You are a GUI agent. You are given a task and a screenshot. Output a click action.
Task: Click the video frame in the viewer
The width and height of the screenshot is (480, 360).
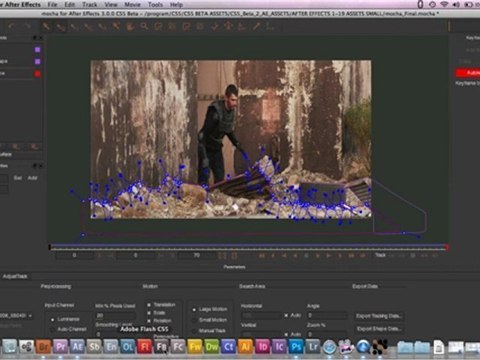(x=231, y=139)
